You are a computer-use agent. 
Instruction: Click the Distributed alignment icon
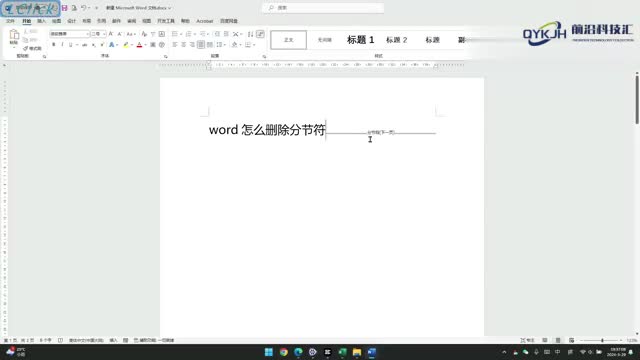[210, 44]
